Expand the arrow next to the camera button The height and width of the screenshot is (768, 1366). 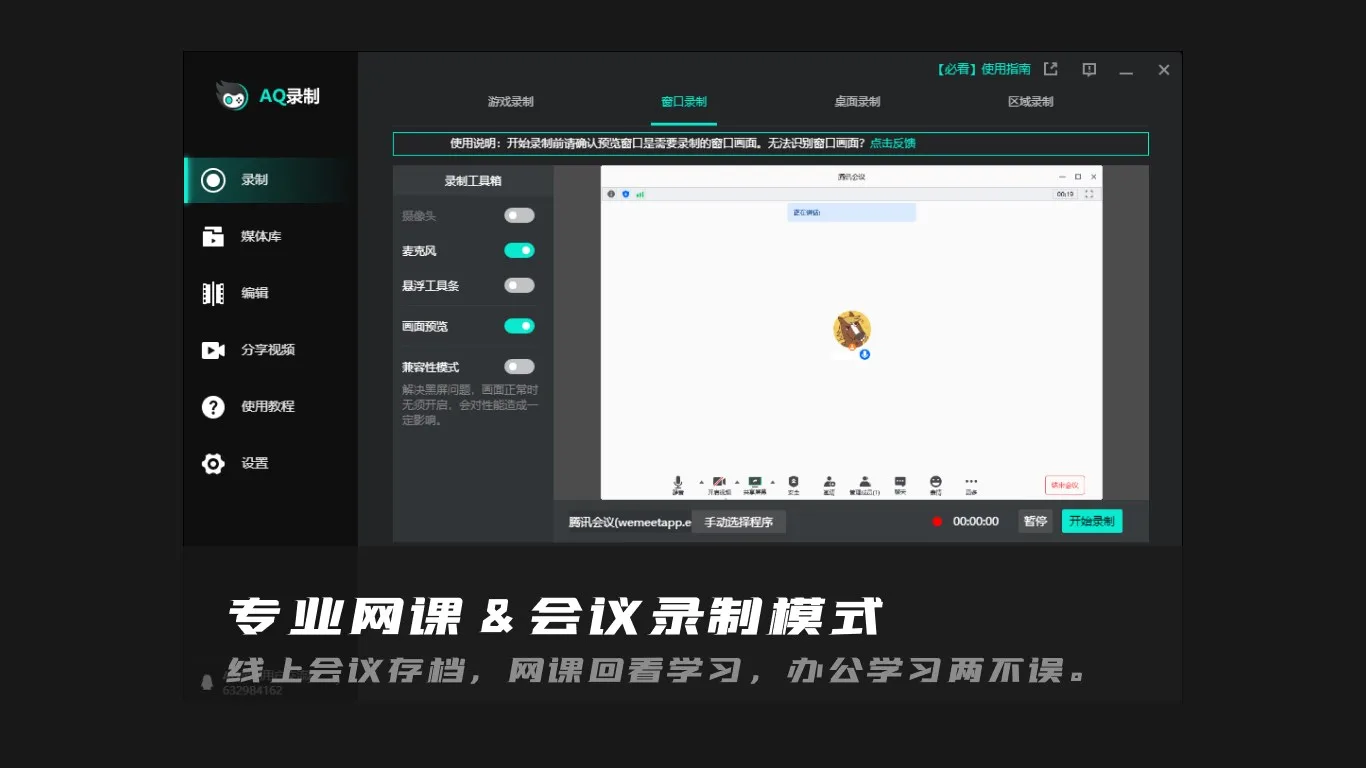[737, 481]
